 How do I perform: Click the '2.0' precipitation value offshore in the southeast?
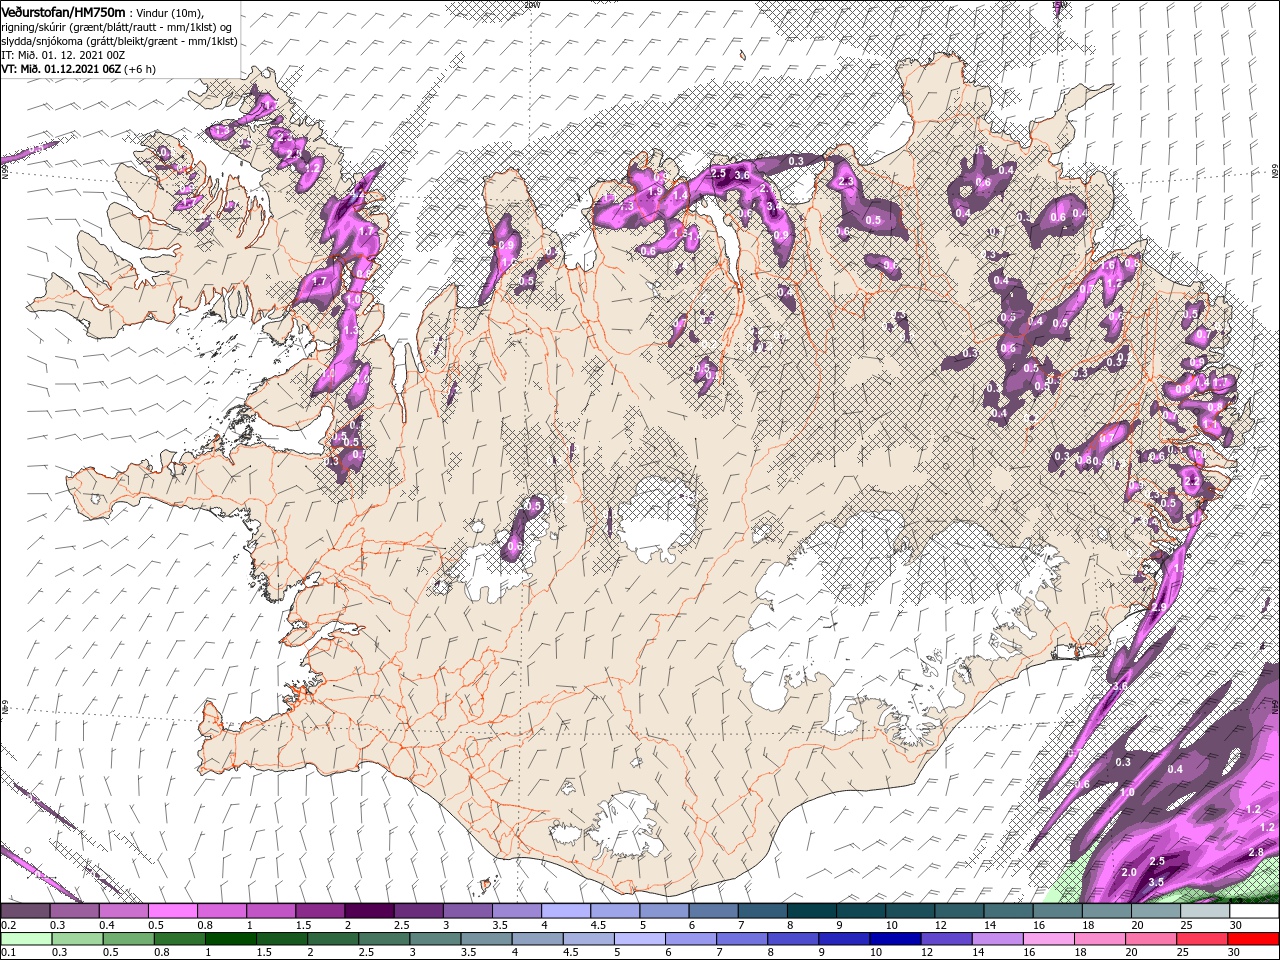tap(1130, 872)
